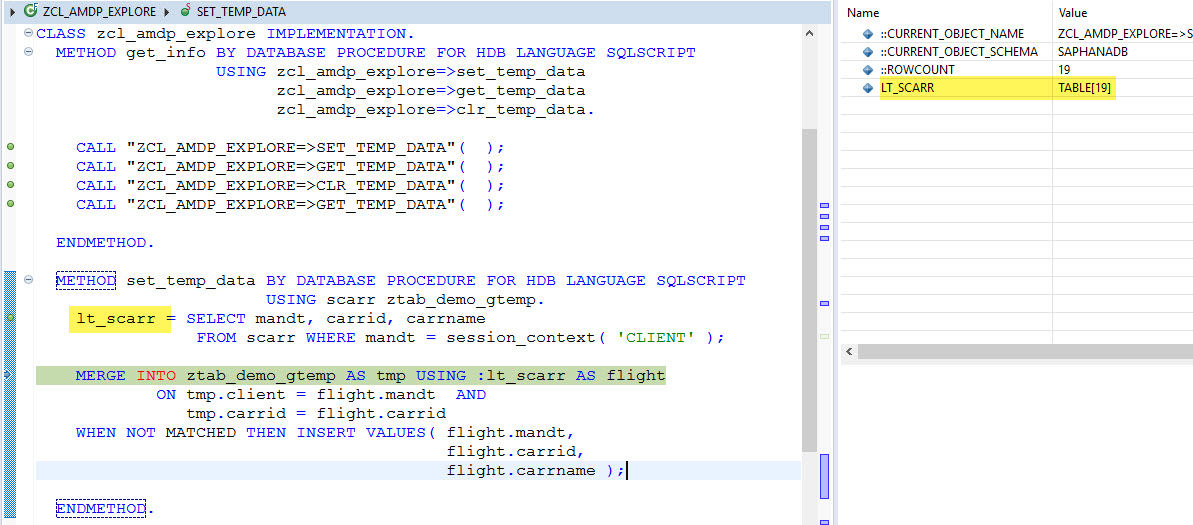Toggle breakpoint on CALL CLR_TEMP_DATA line
Viewport: 1193px width, 525px height.
(x=10, y=186)
